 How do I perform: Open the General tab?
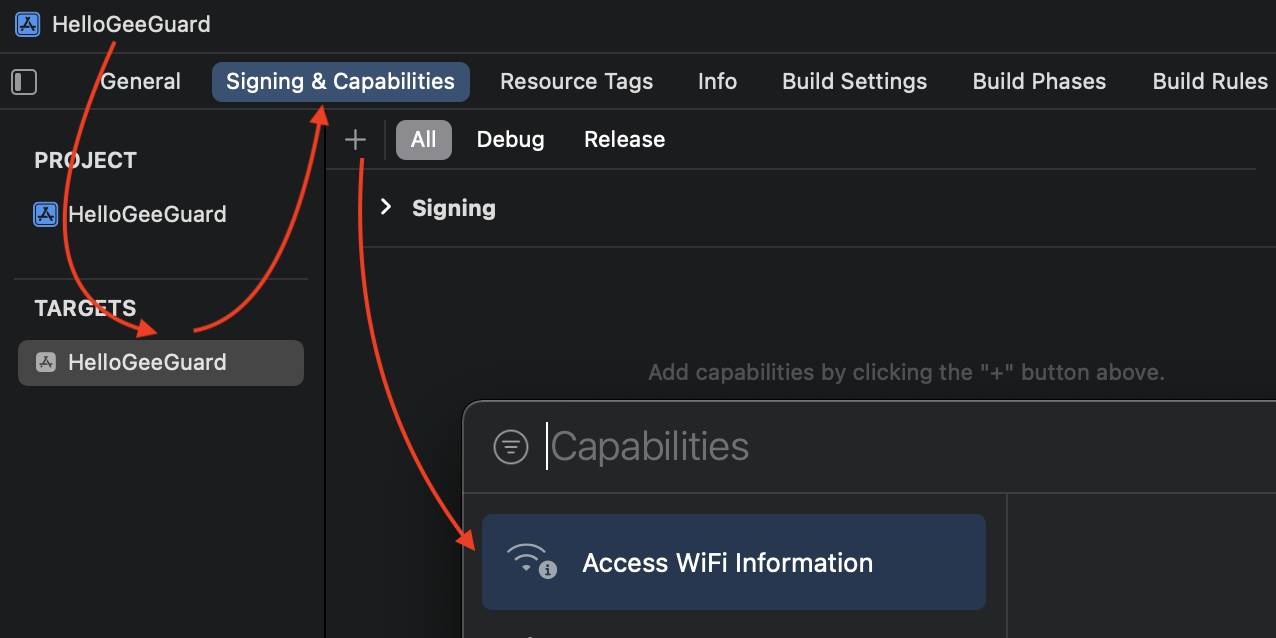pyautogui.click(x=141, y=82)
